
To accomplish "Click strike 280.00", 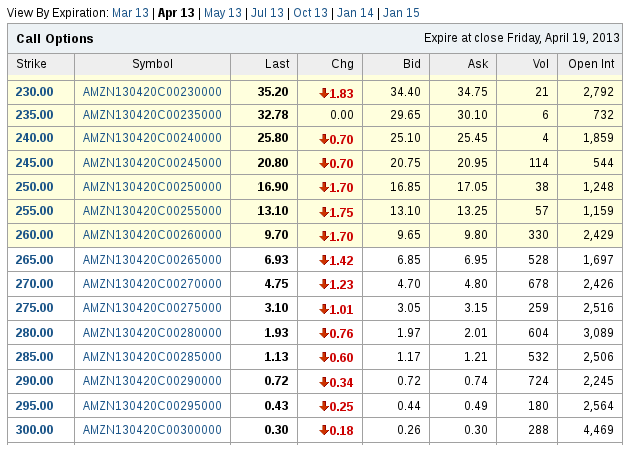I will pos(34,333).
